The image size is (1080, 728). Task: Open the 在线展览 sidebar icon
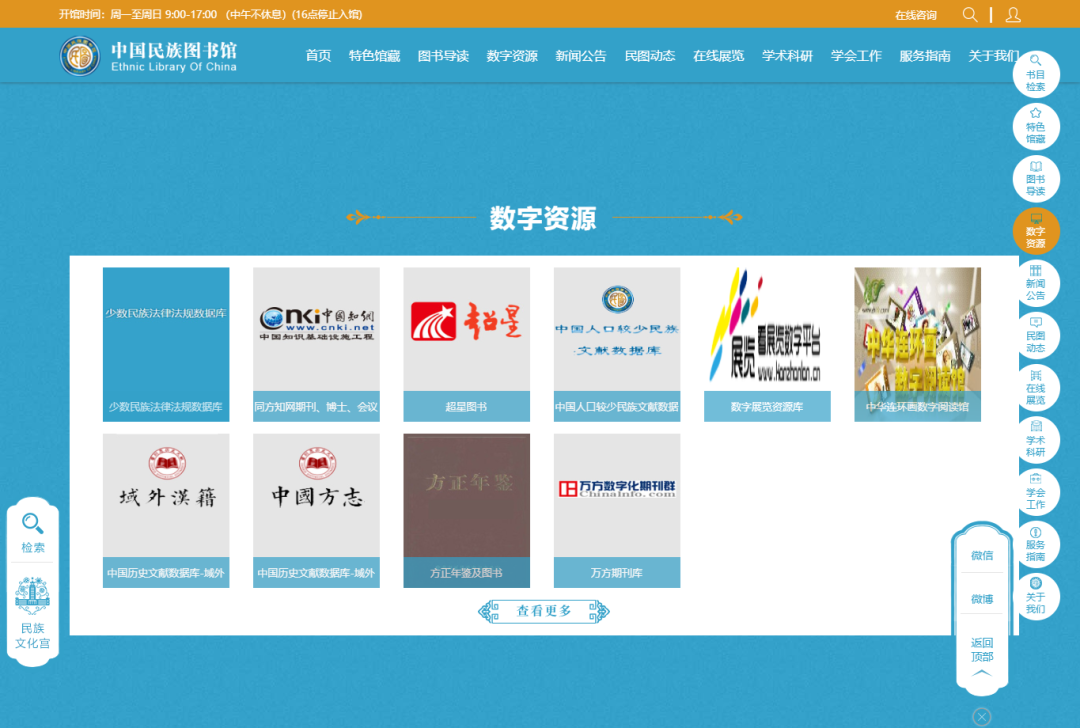(x=1035, y=387)
